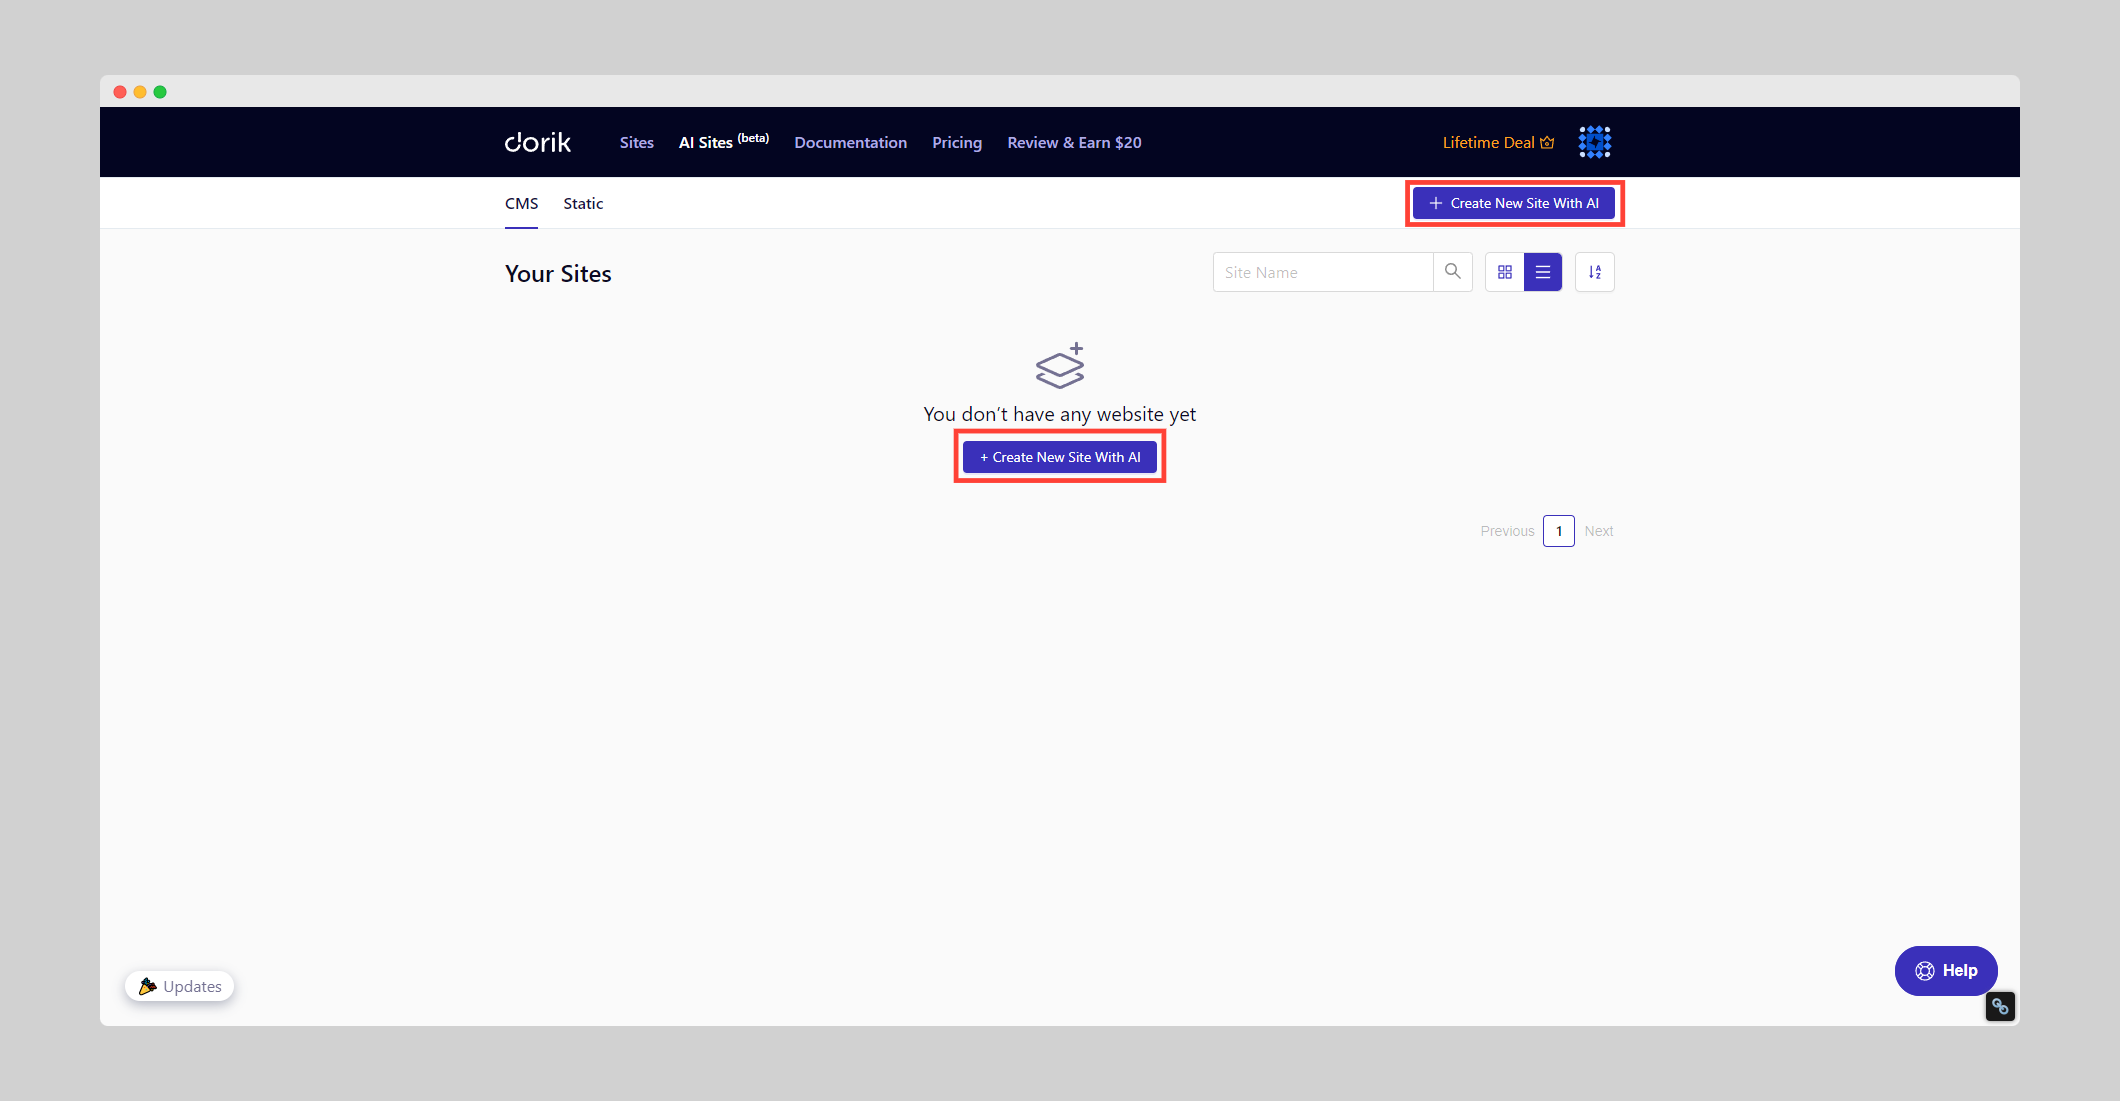The width and height of the screenshot is (2120, 1101).
Task: Click the Help button icon
Action: tap(1925, 971)
